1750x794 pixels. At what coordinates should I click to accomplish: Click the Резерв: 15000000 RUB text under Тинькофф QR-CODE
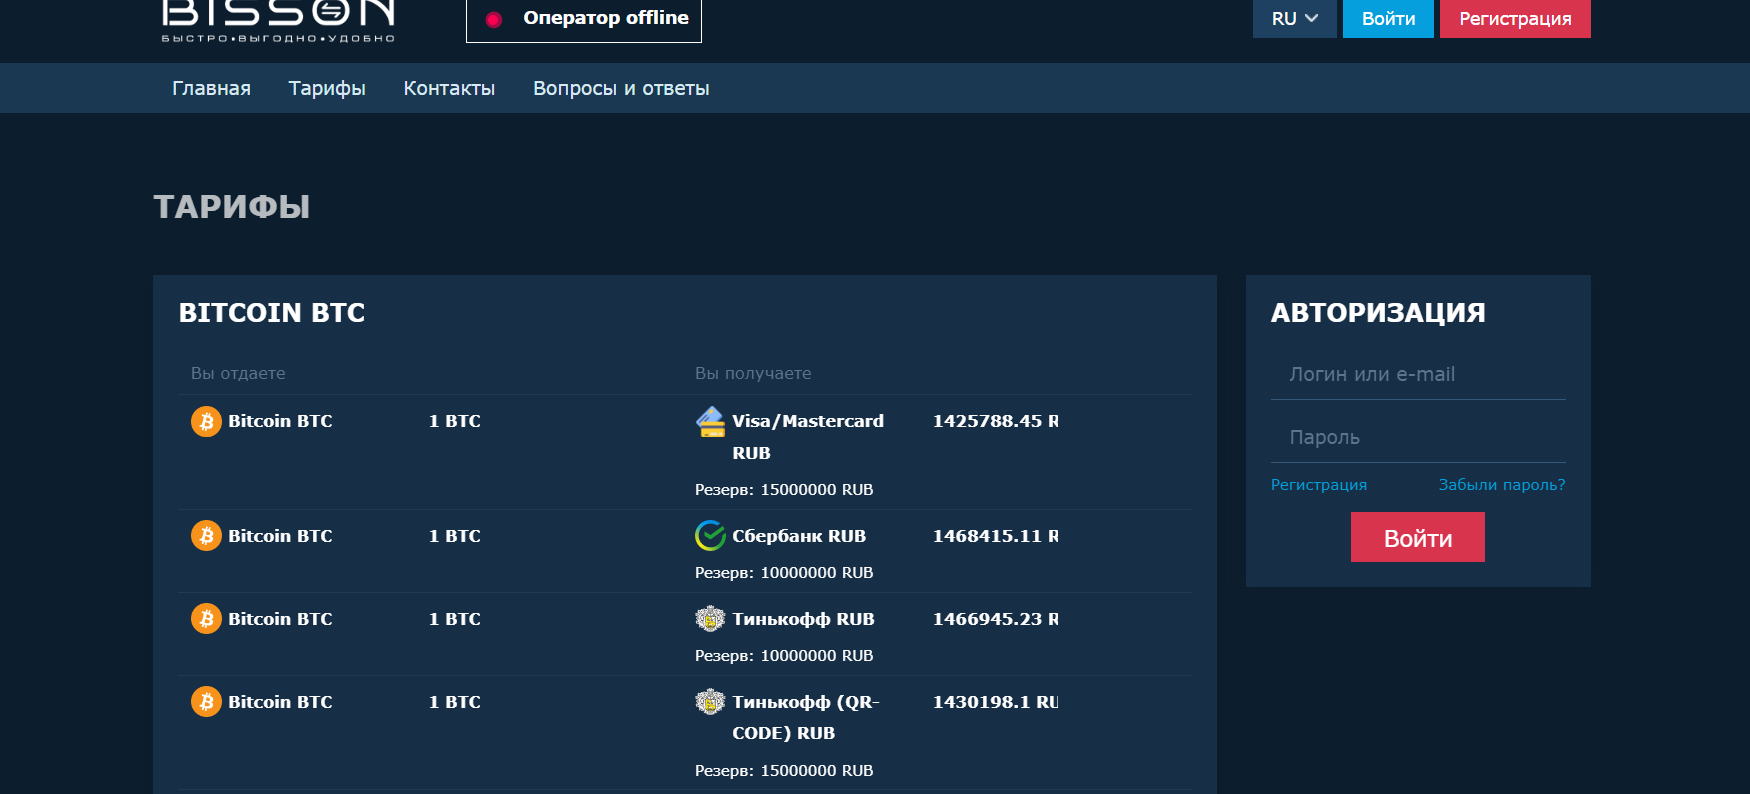click(784, 771)
